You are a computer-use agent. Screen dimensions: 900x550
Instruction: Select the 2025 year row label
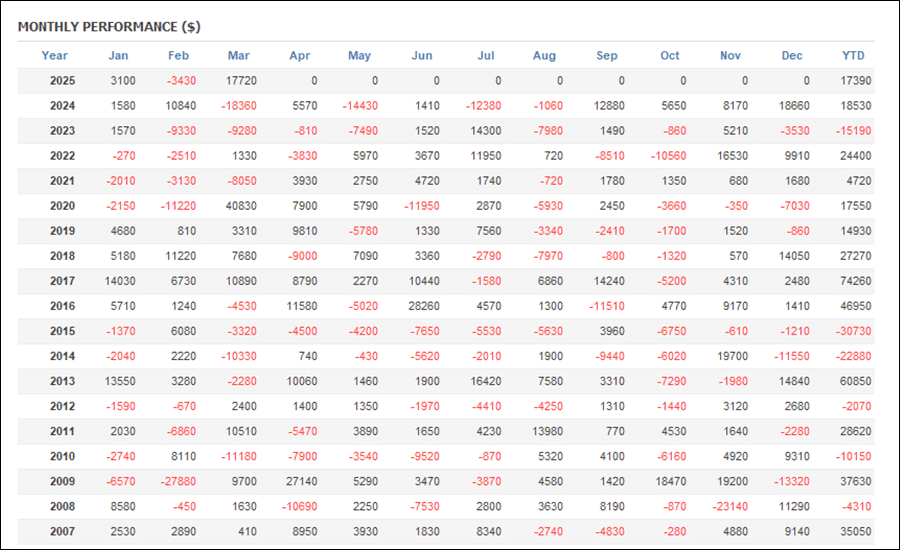click(63, 81)
